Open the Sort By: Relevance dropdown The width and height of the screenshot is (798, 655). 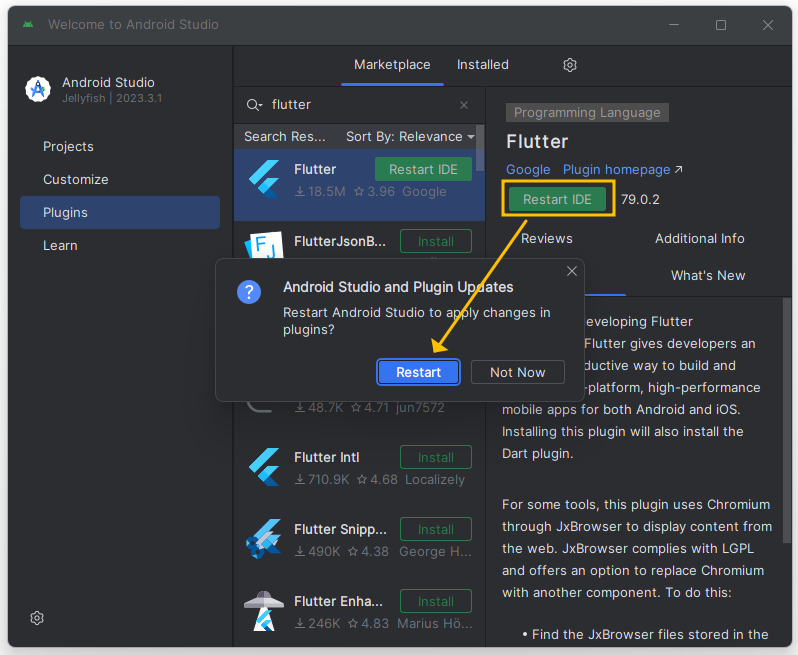point(410,136)
